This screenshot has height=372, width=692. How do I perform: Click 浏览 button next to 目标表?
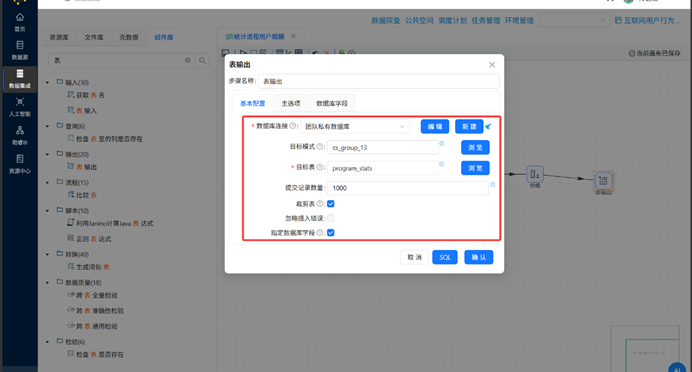pyautogui.click(x=475, y=168)
